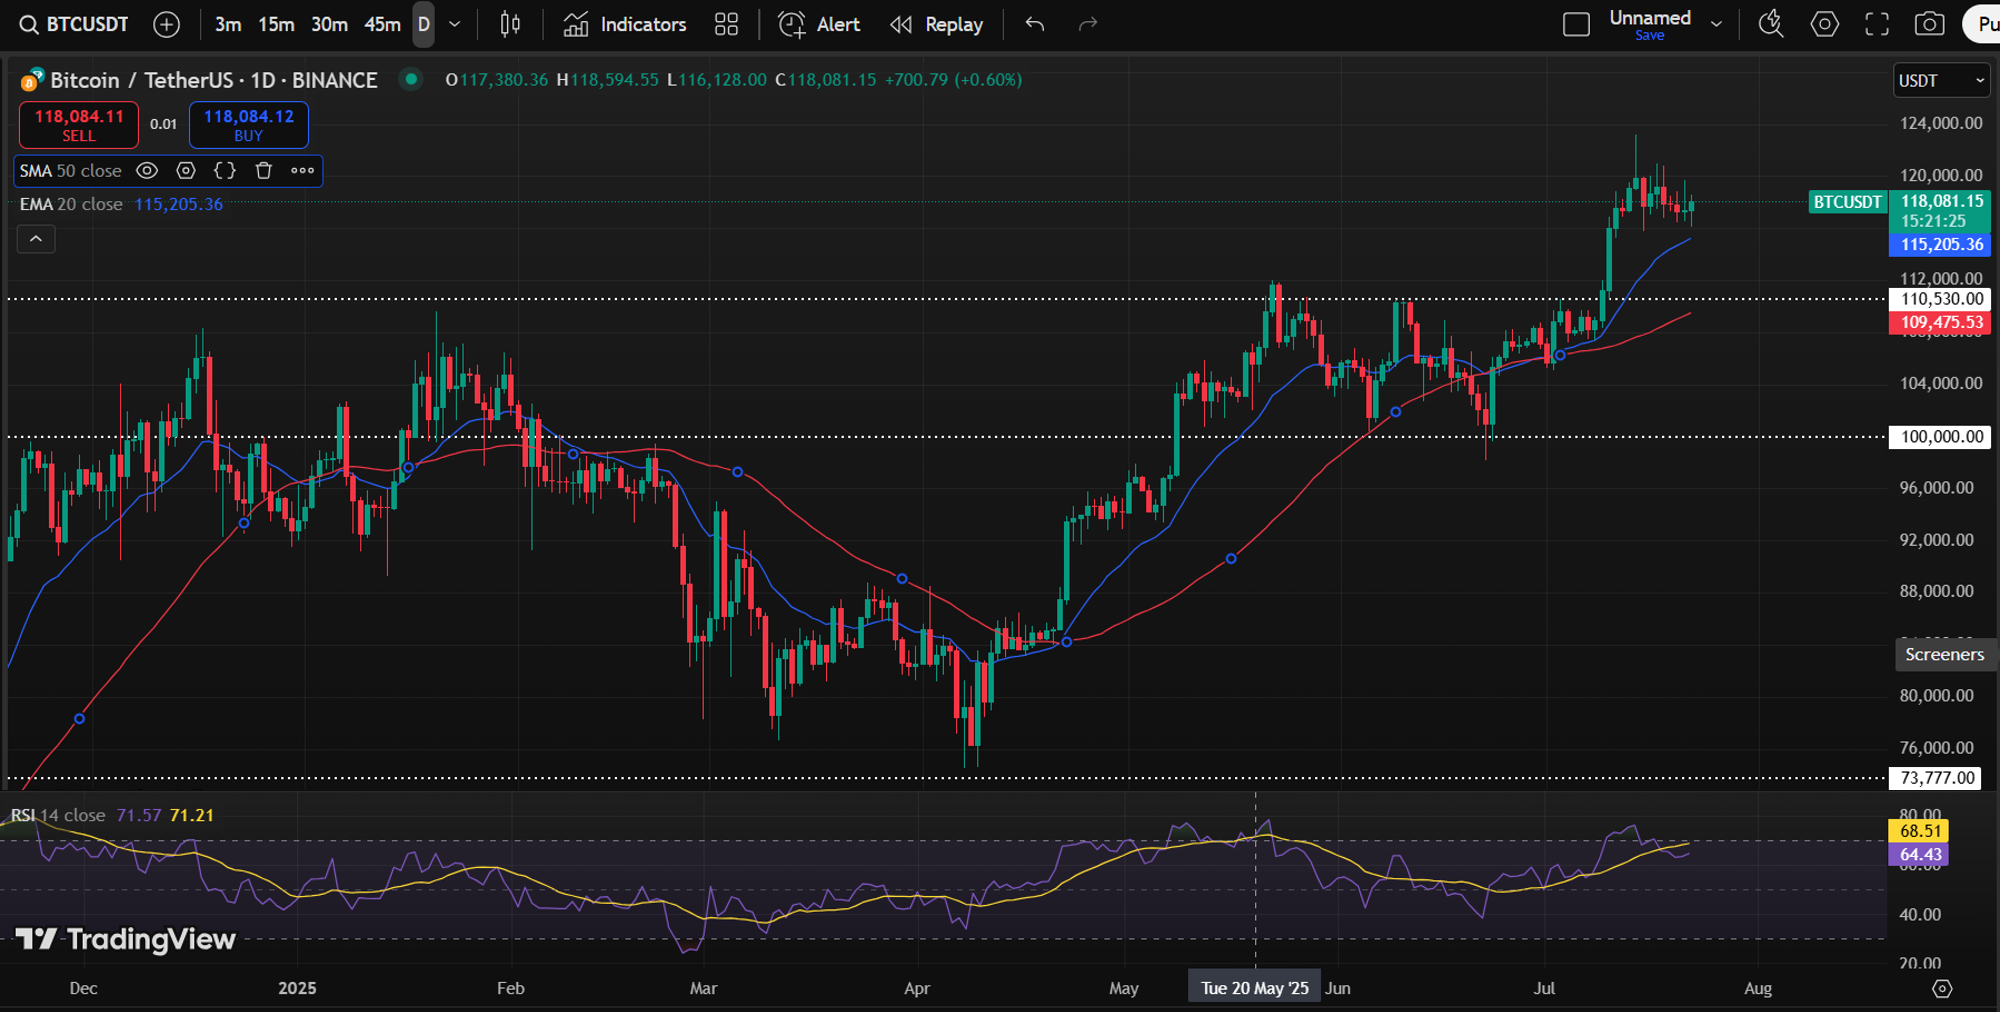Open the indicator templates grid icon
This screenshot has width=2000, height=1012.
727,24
